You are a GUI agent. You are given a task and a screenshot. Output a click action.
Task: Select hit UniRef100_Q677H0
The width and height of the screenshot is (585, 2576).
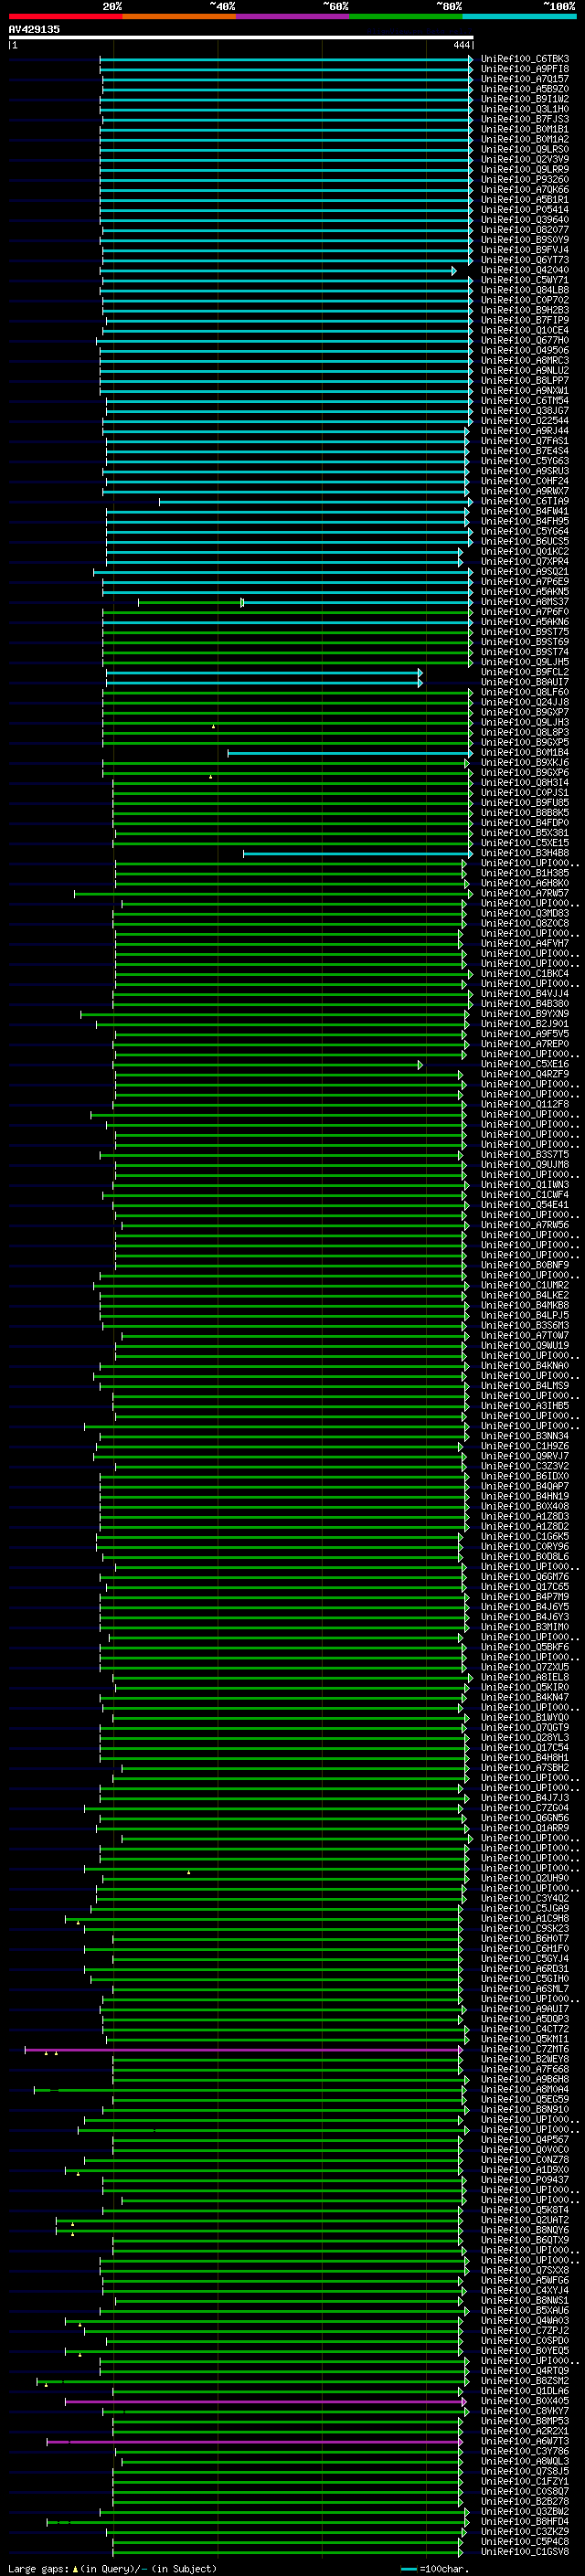pyautogui.click(x=525, y=341)
